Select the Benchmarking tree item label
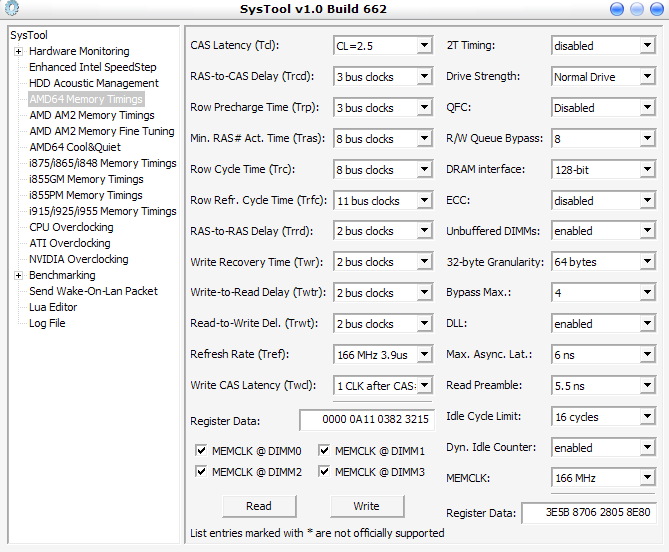669x552 pixels. (x=62, y=275)
